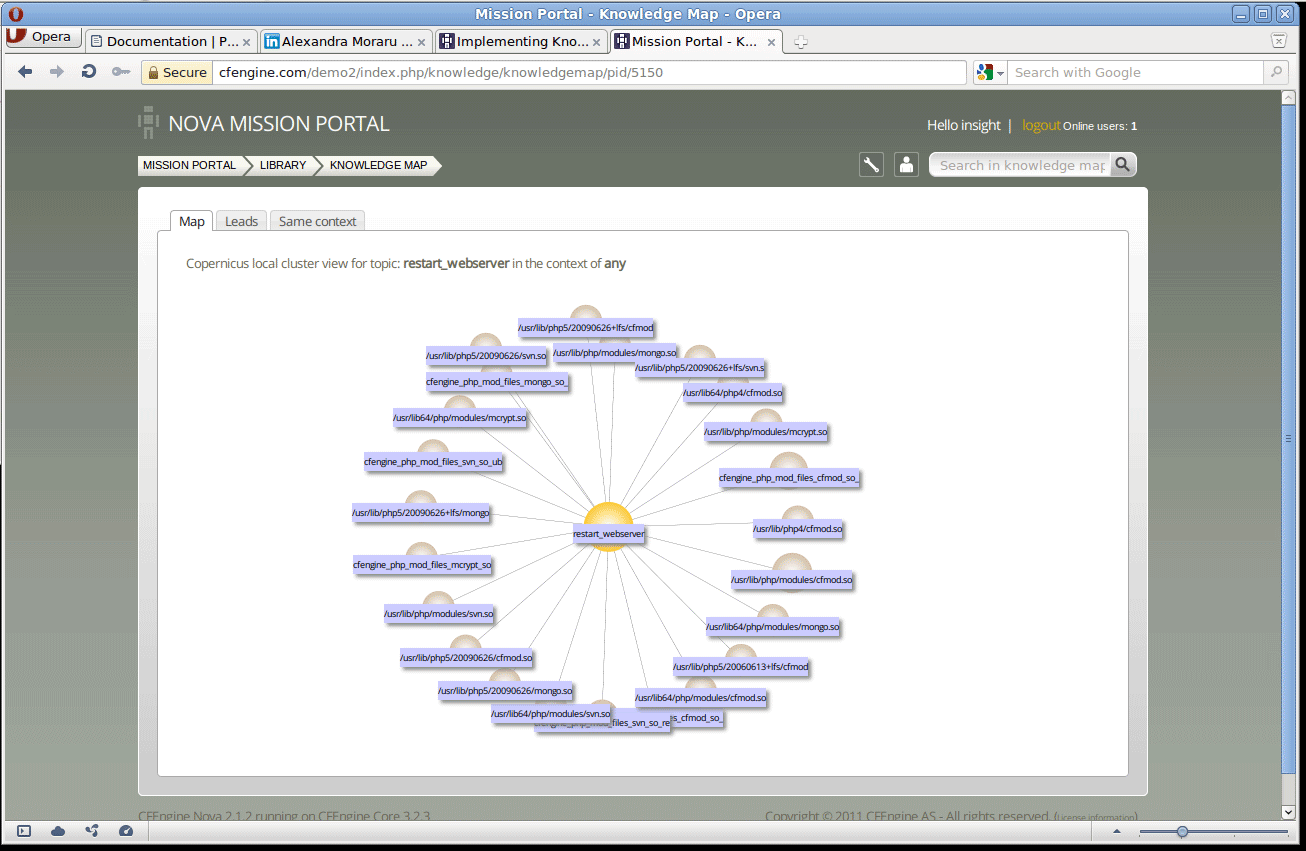
Task: Open the user profile icon
Action: coord(906,165)
